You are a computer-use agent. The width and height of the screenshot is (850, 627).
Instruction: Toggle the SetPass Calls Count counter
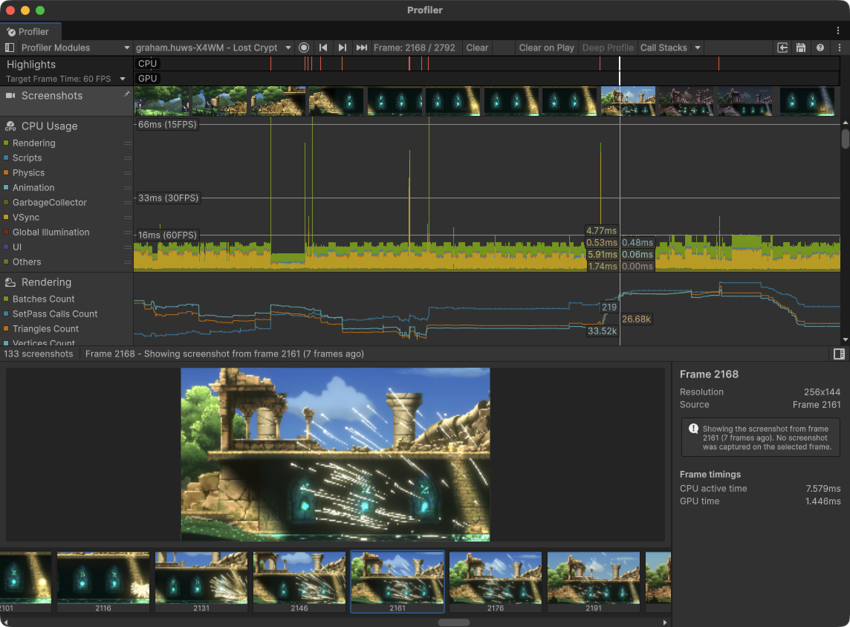point(6,314)
